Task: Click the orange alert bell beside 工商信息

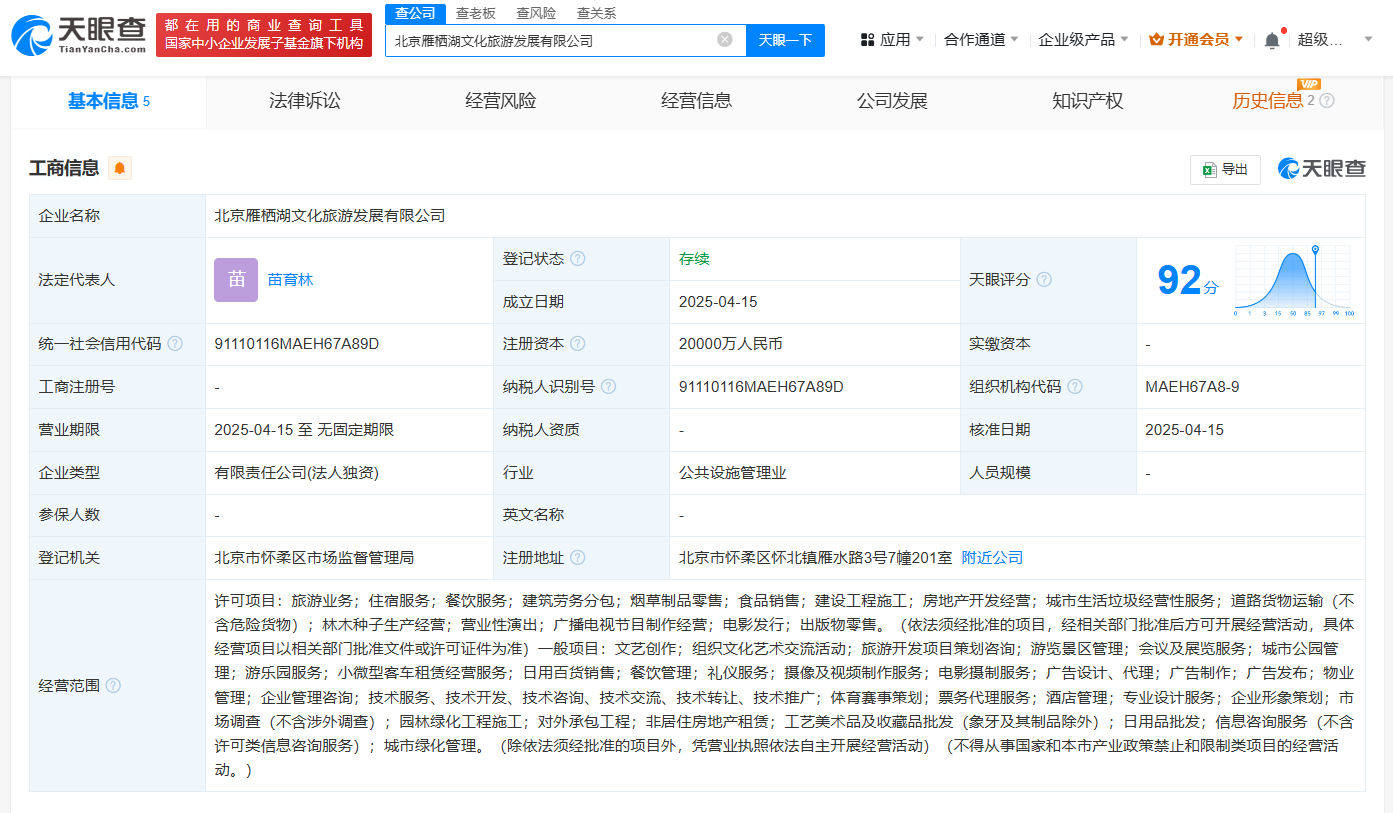Action: pos(120,168)
